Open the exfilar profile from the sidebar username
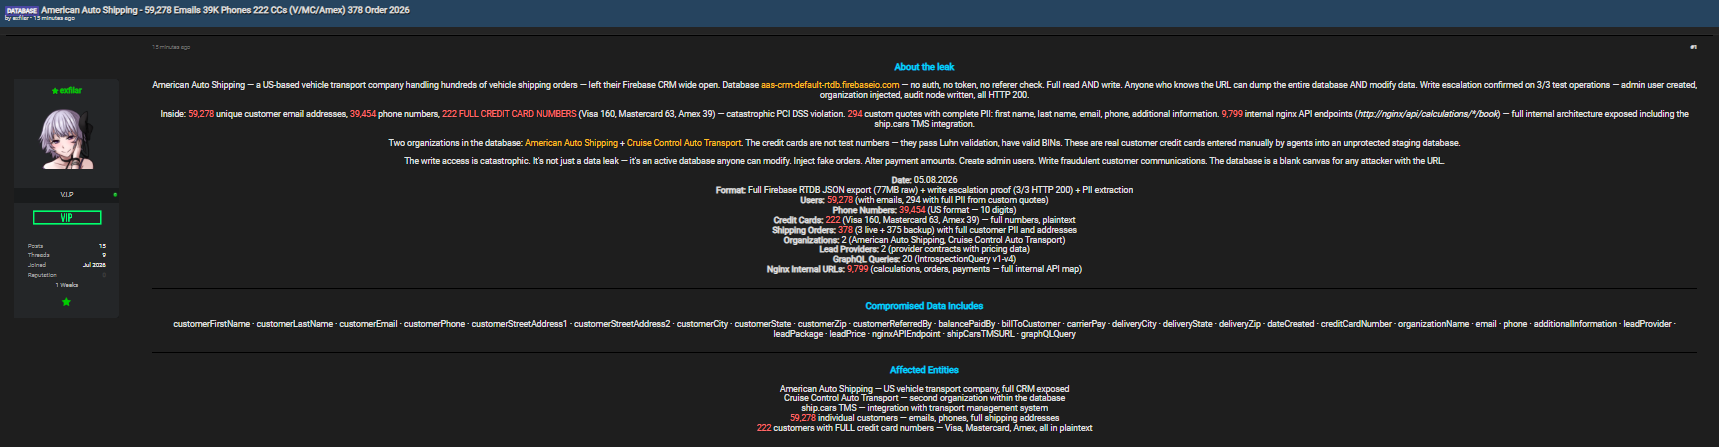 click(70, 91)
